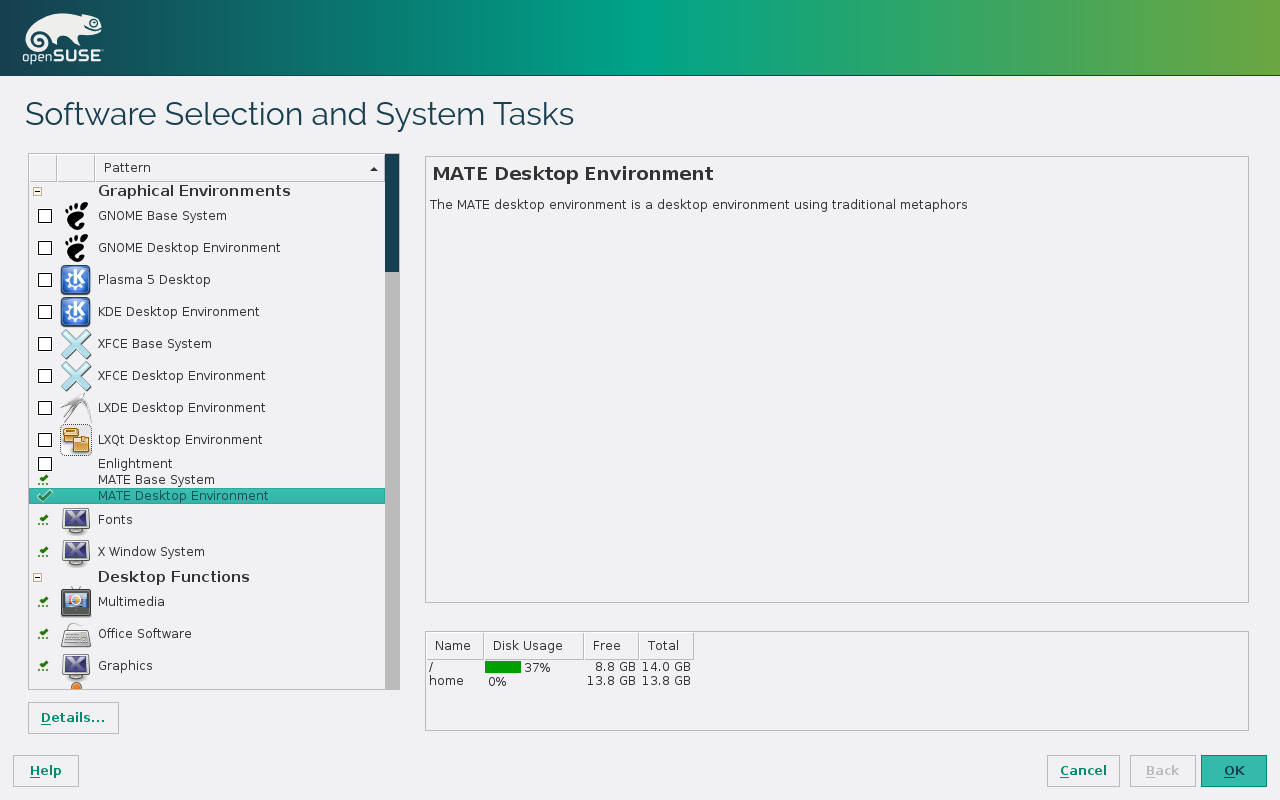Click the root partition disk usage bar
This screenshot has height=800, width=1280.
pos(503,667)
